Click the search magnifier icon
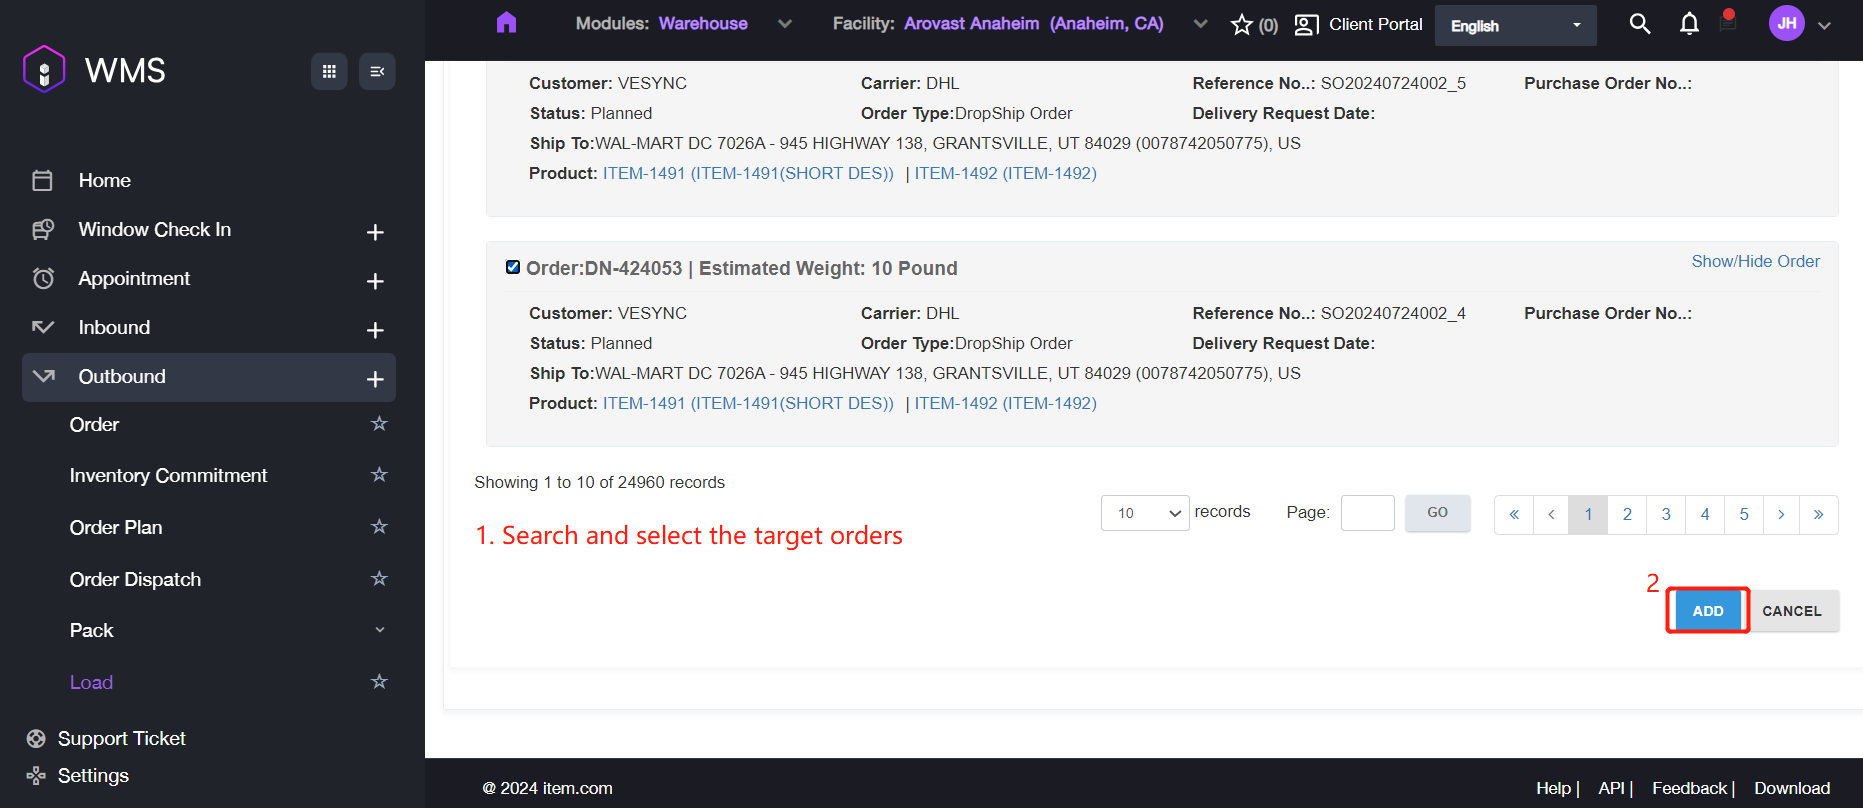Viewport: 1863px width, 808px height. [1639, 23]
